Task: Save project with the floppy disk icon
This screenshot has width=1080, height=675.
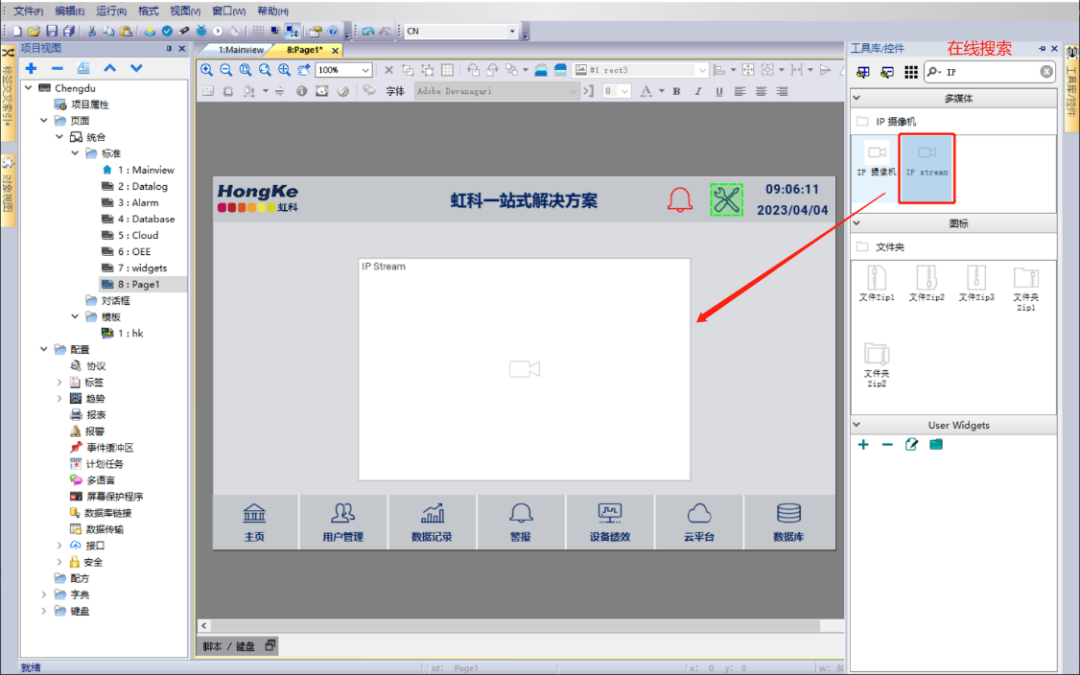Action: click(52, 31)
